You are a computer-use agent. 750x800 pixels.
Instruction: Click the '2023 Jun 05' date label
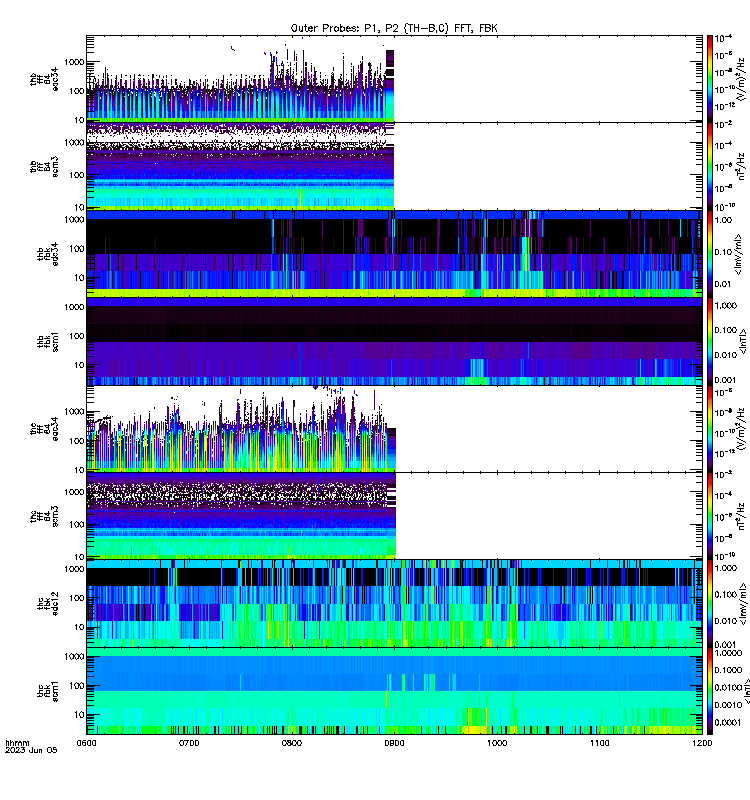coord(31,751)
